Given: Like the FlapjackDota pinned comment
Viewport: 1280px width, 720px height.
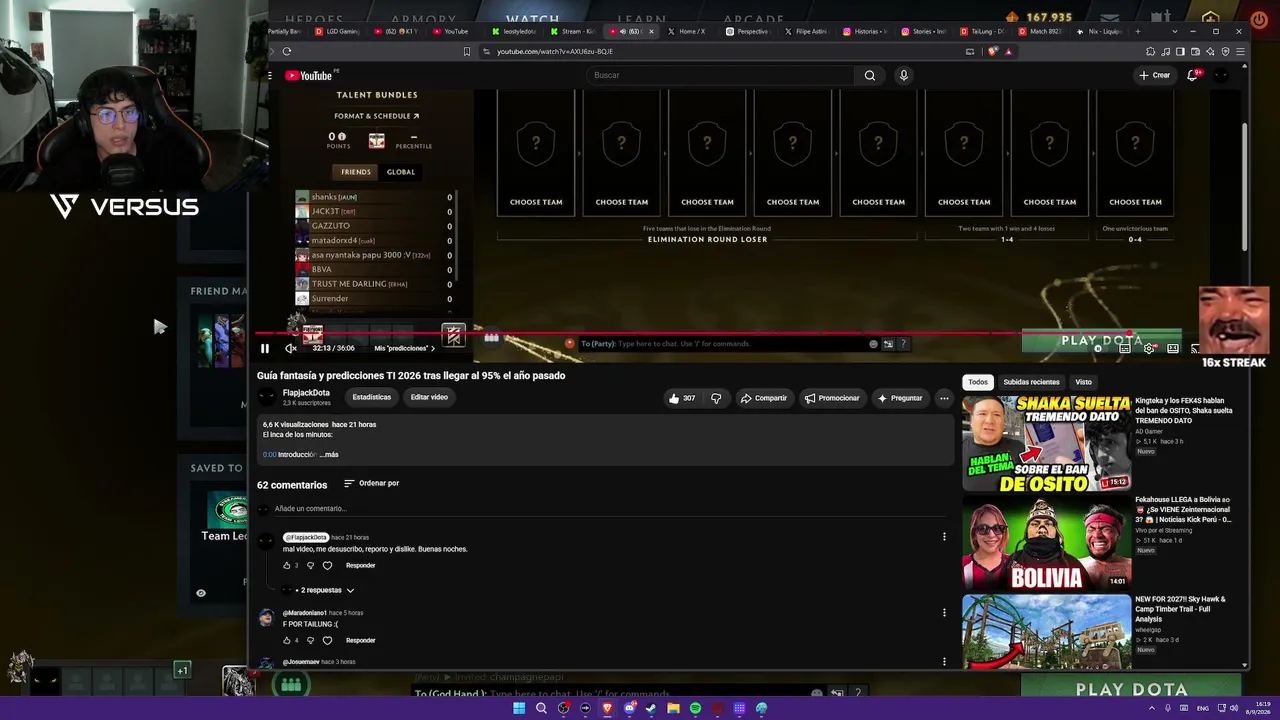Looking at the screenshot, I should click(287, 566).
